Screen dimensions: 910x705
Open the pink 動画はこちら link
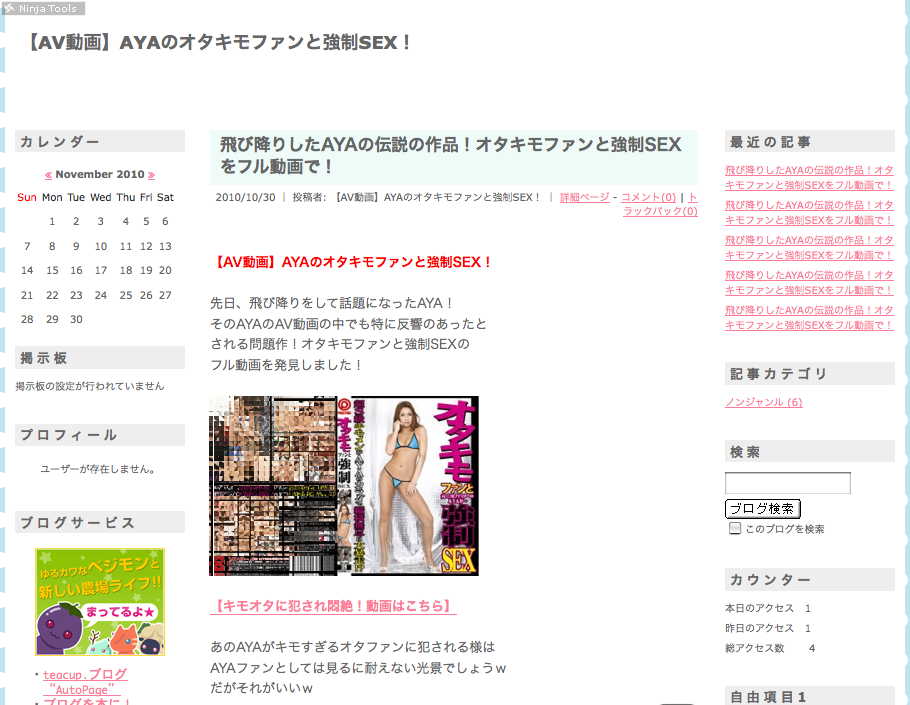point(333,606)
